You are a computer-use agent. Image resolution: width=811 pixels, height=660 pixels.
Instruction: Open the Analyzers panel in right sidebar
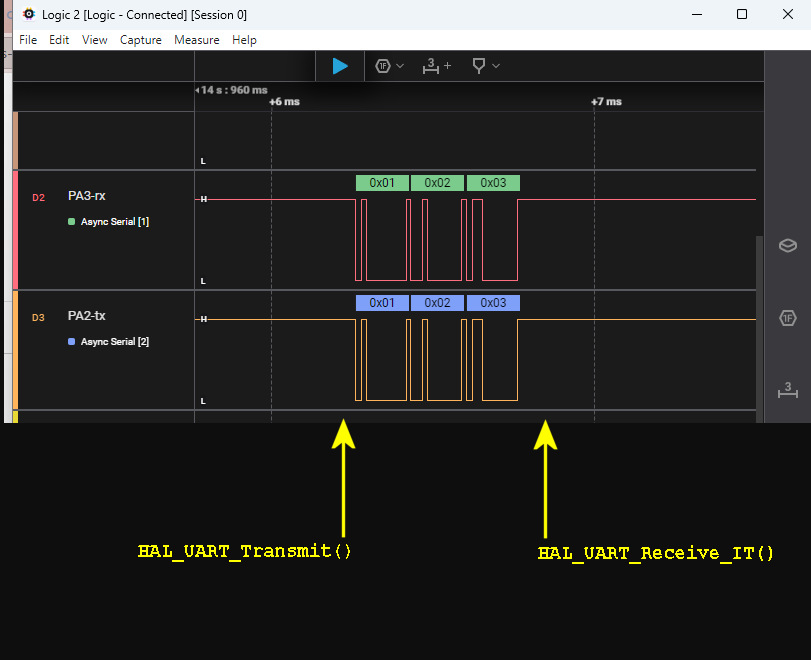click(x=788, y=318)
